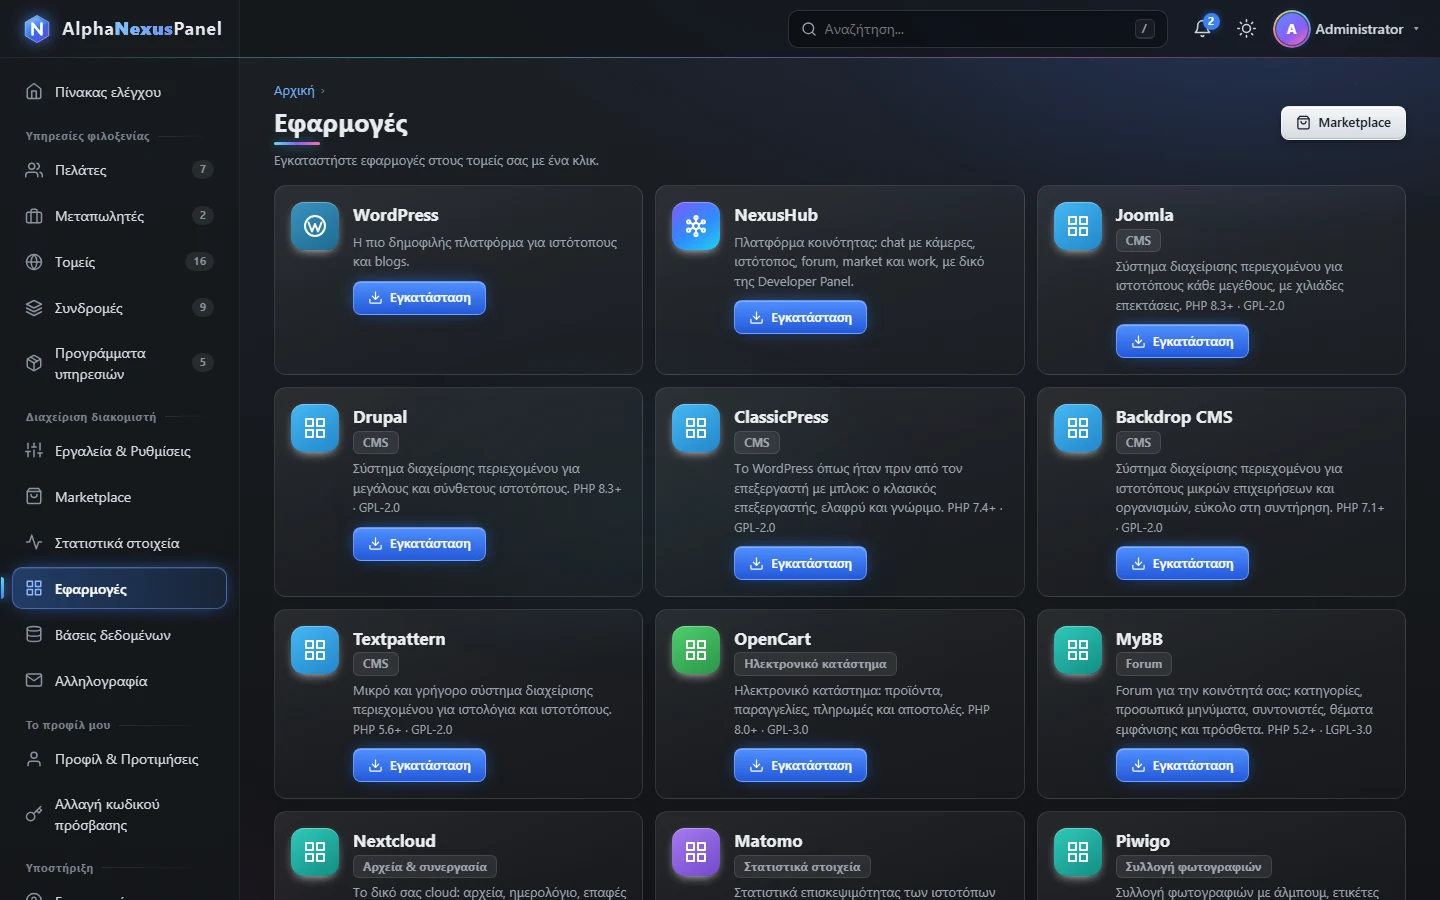This screenshot has width=1440, height=900.
Task: Click the OpenCart green app icon
Action: point(696,650)
